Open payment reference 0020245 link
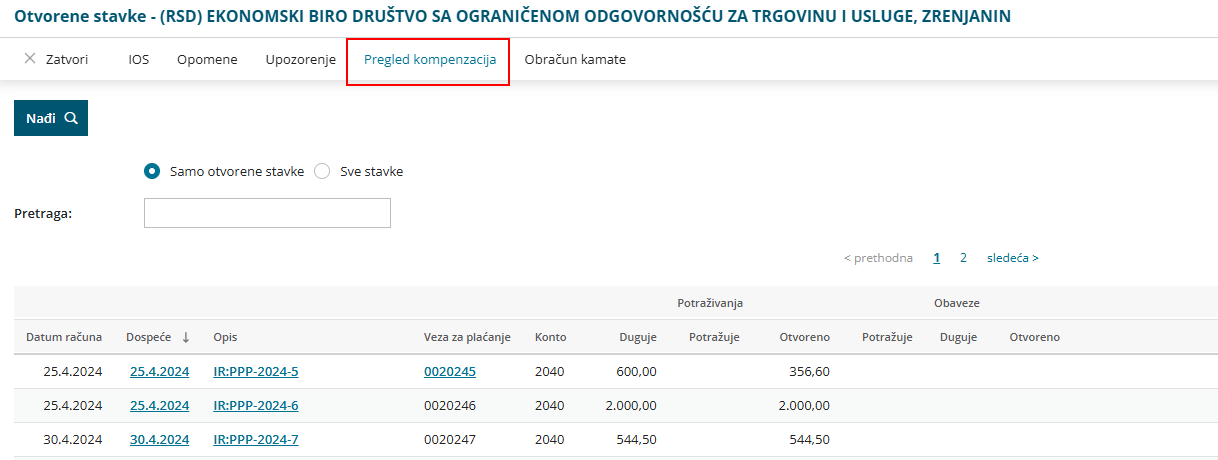Image resolution: width=1218 pixels, height=460 pixels. [x=450, y=372]
